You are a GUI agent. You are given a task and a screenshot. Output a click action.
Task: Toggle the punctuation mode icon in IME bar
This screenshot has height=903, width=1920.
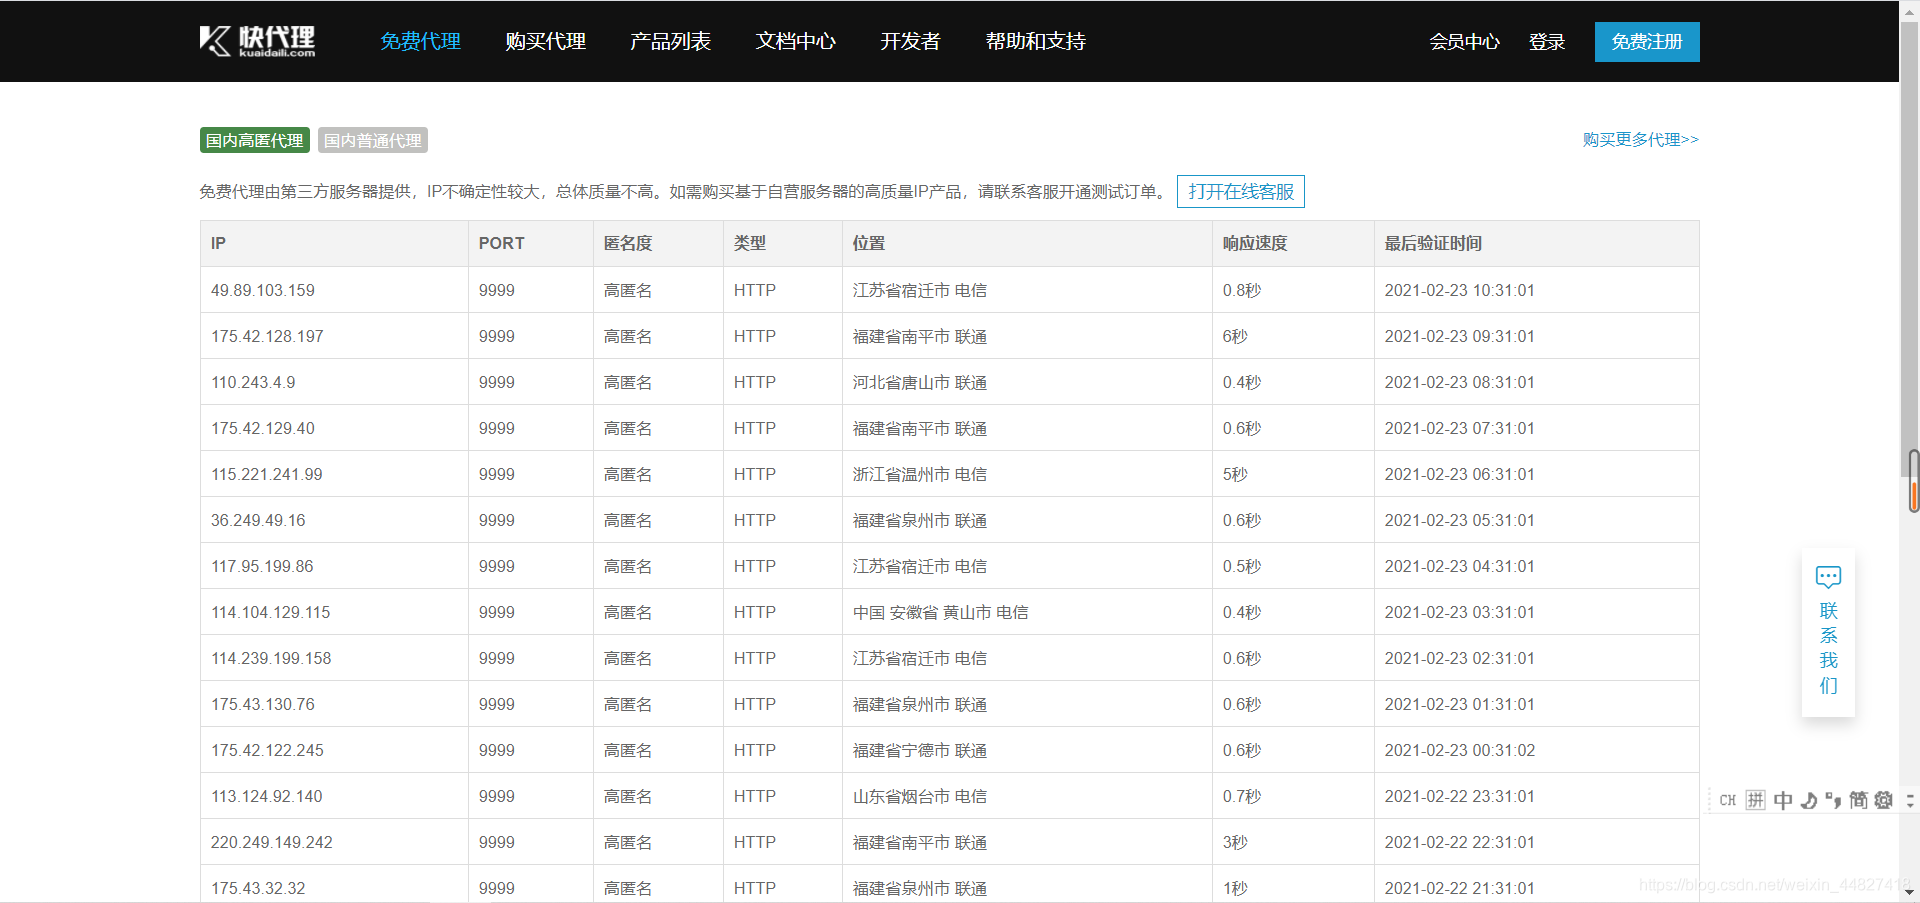point(1833,800)
